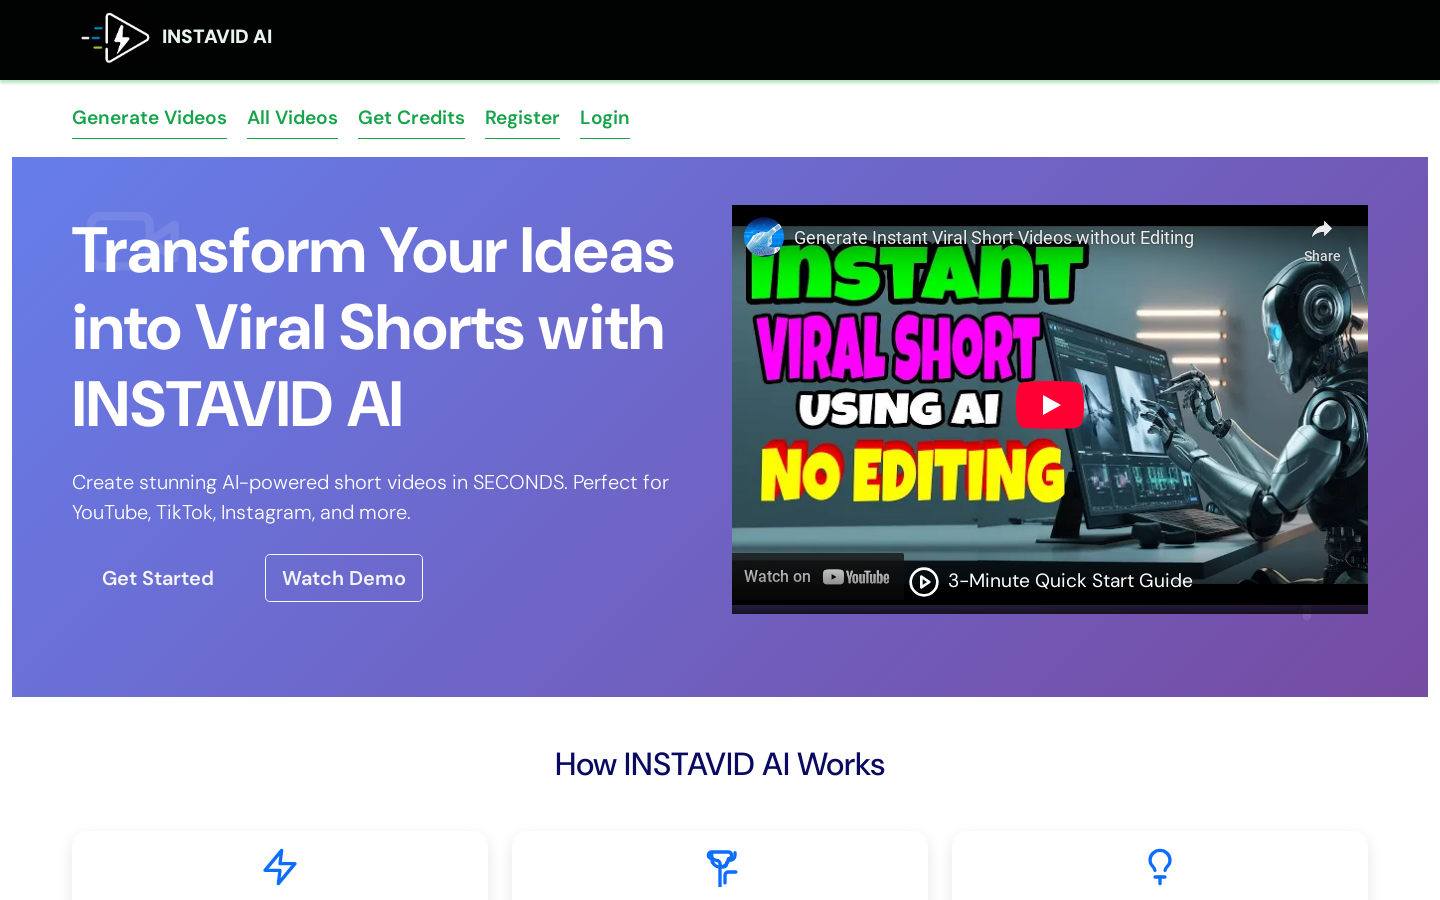Click the INSTAVID AI lightning play logo

click(115, 38)
